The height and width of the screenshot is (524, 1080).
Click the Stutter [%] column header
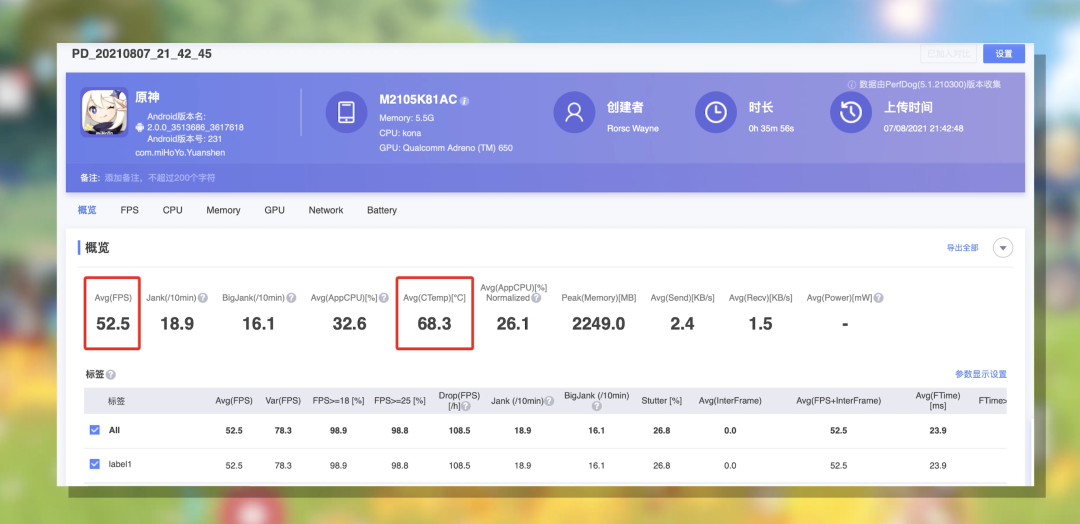[661, 401]
